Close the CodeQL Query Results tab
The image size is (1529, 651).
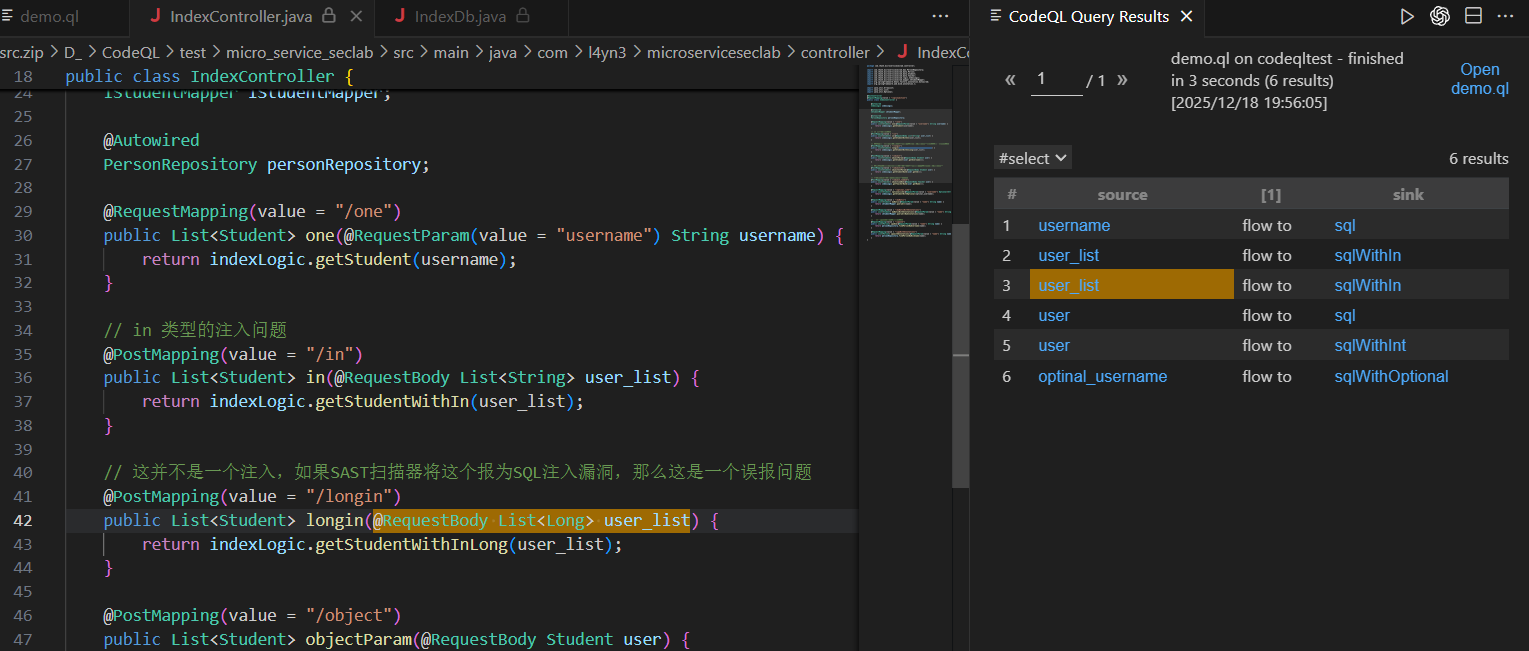pyautogui.click(x=1186, y=16)
